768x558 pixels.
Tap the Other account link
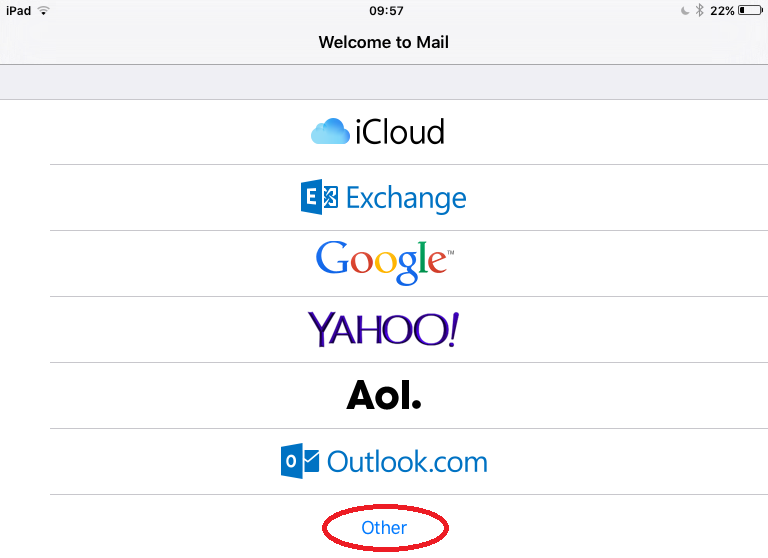click(x=384, y=528)
